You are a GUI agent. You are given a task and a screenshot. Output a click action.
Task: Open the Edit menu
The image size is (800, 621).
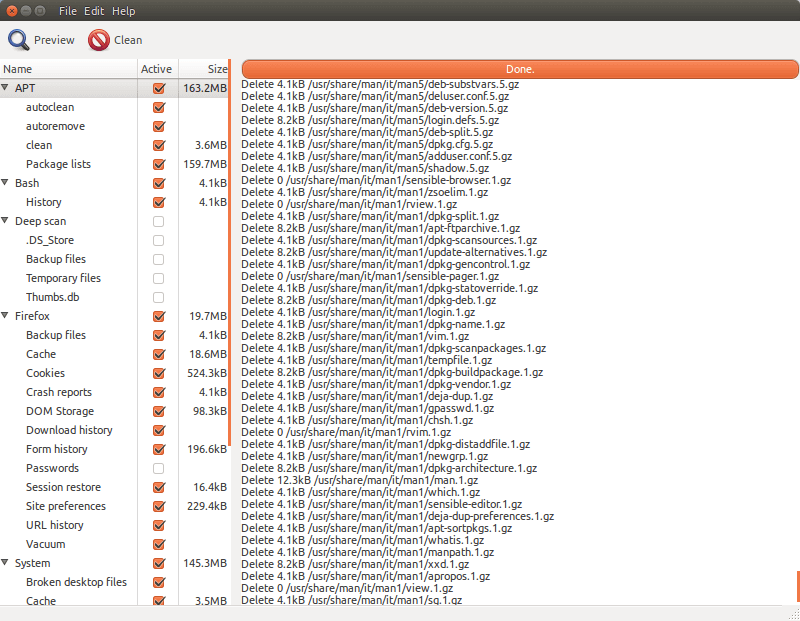(94, 11)
